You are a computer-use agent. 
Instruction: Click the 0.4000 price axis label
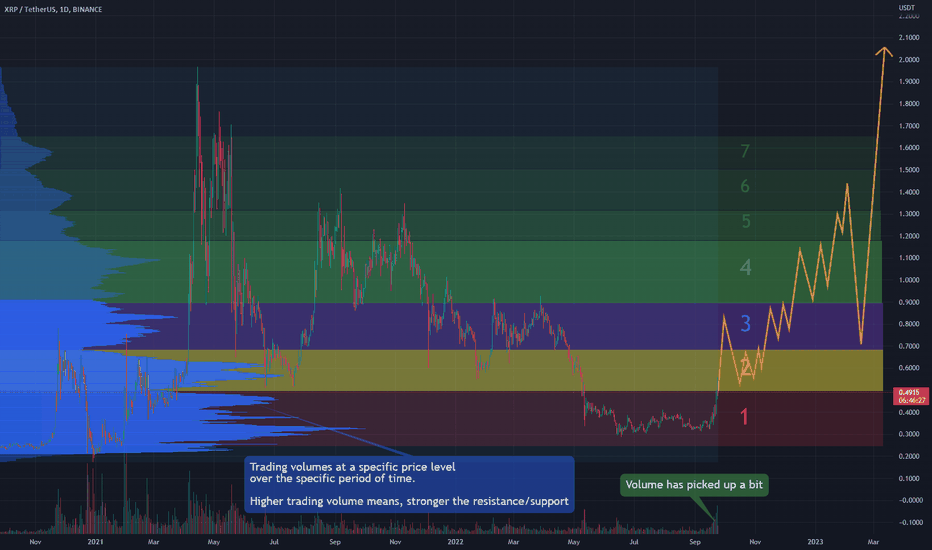[x=909, y=412]
